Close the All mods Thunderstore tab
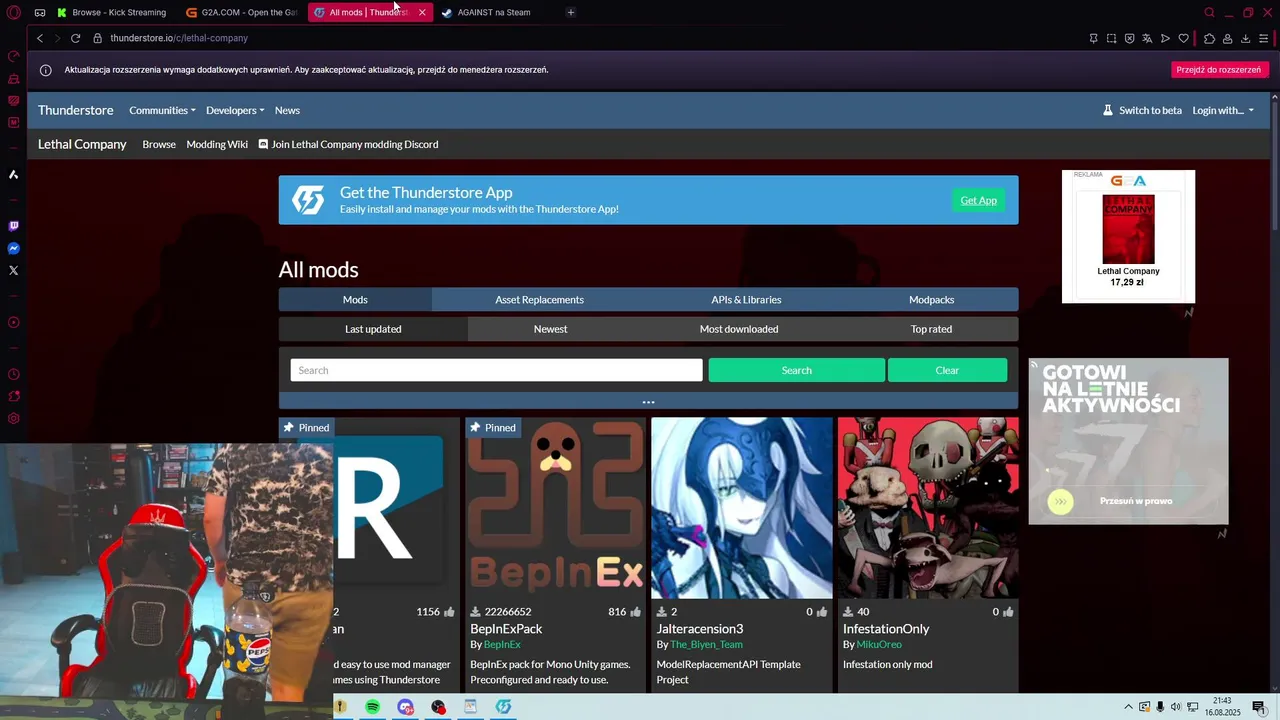The image size is (1280, 720). pos(422,12)
